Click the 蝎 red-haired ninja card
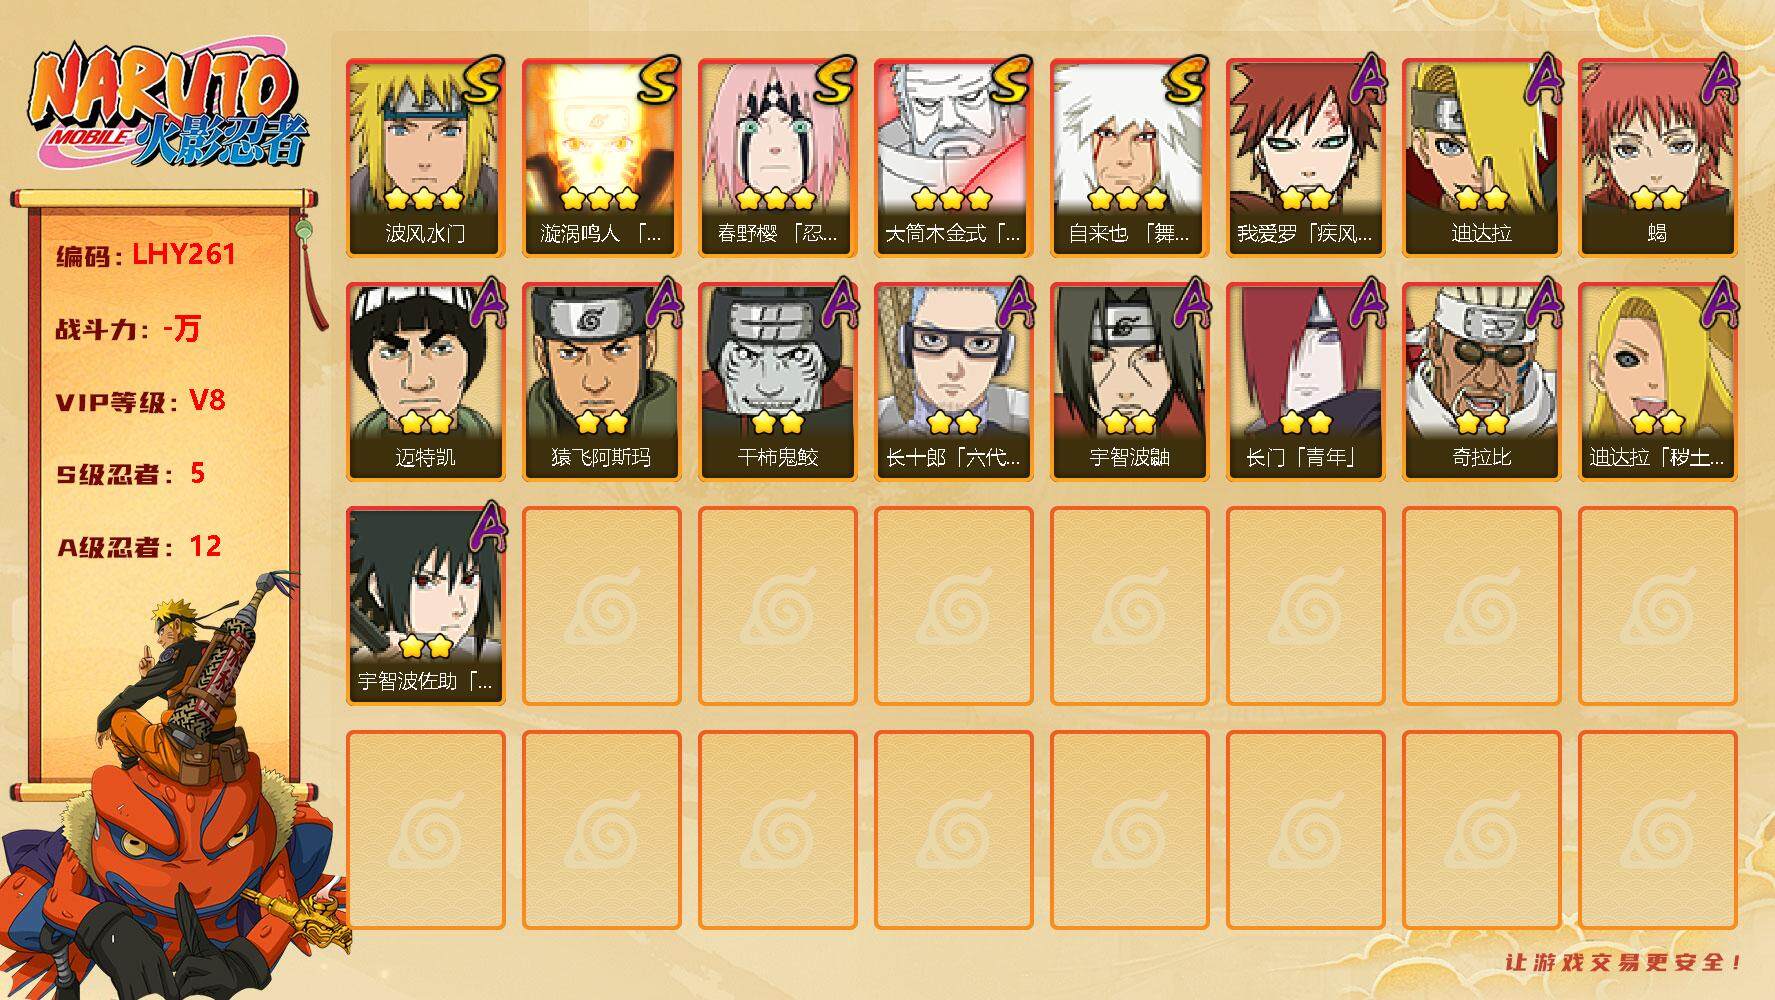 coord(1658,158)
